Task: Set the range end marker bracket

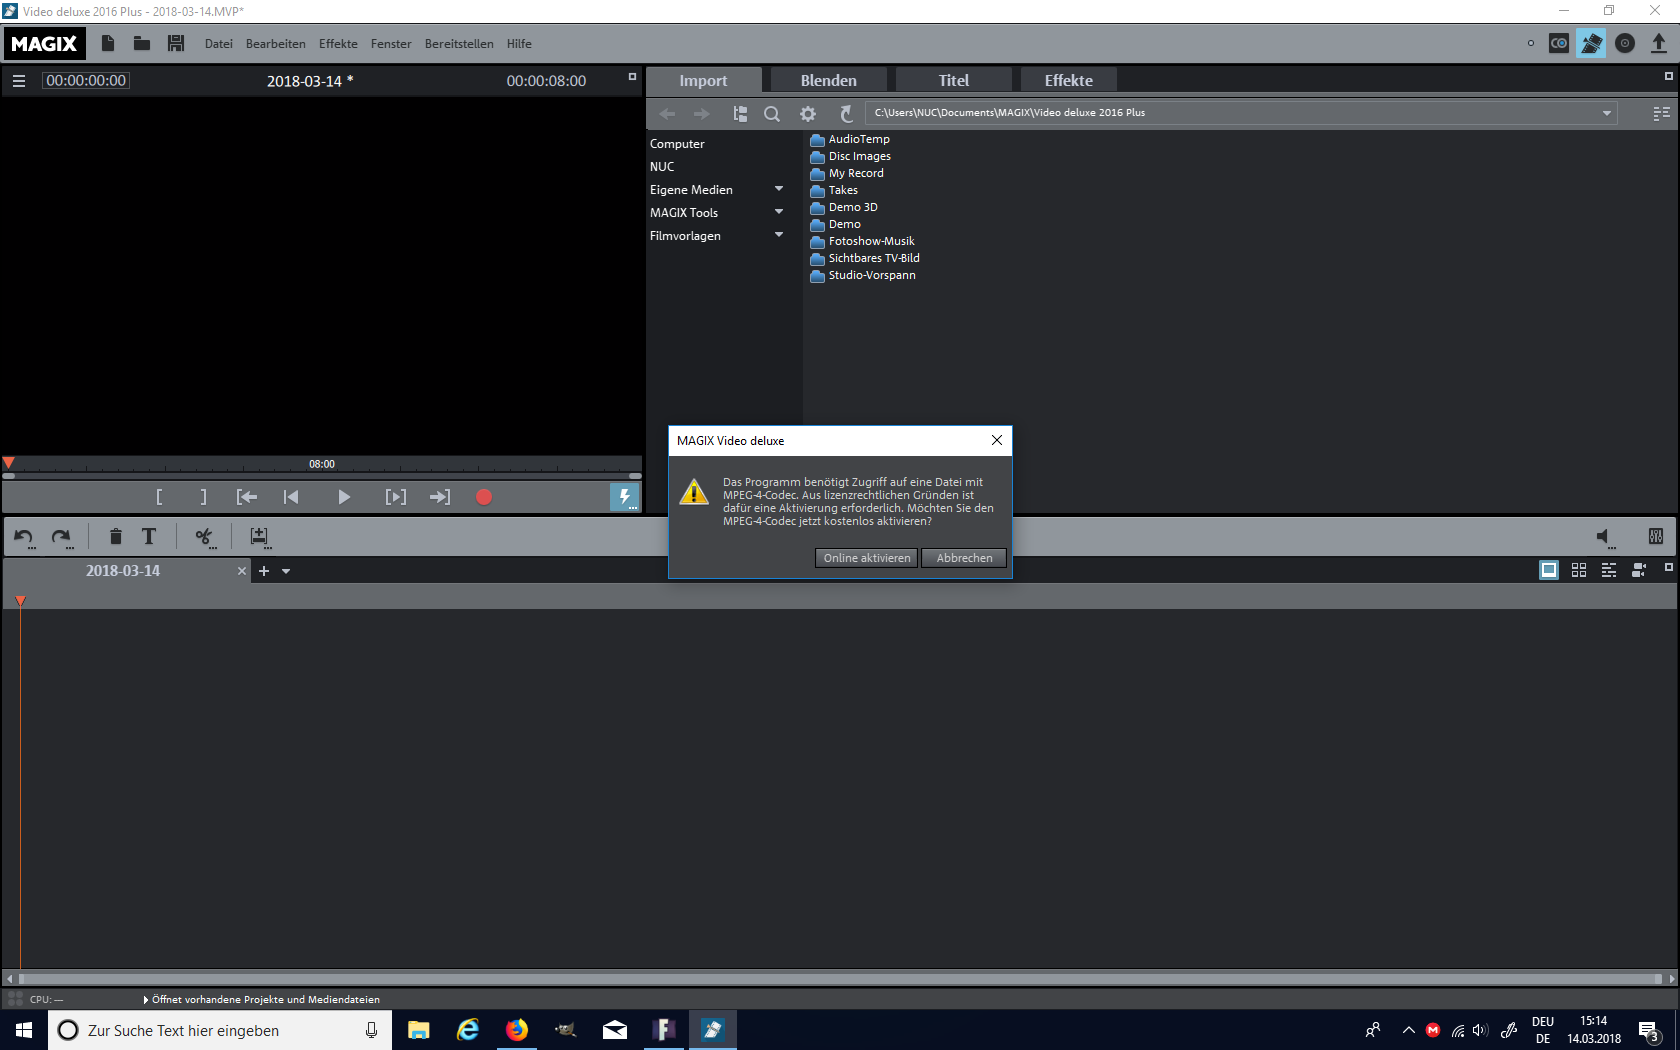Action: pyautogui.click(x=204, y=497)
